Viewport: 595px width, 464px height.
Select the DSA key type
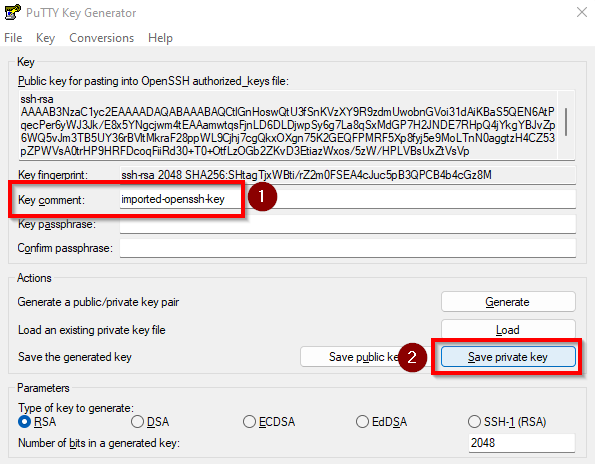point(150,422)
